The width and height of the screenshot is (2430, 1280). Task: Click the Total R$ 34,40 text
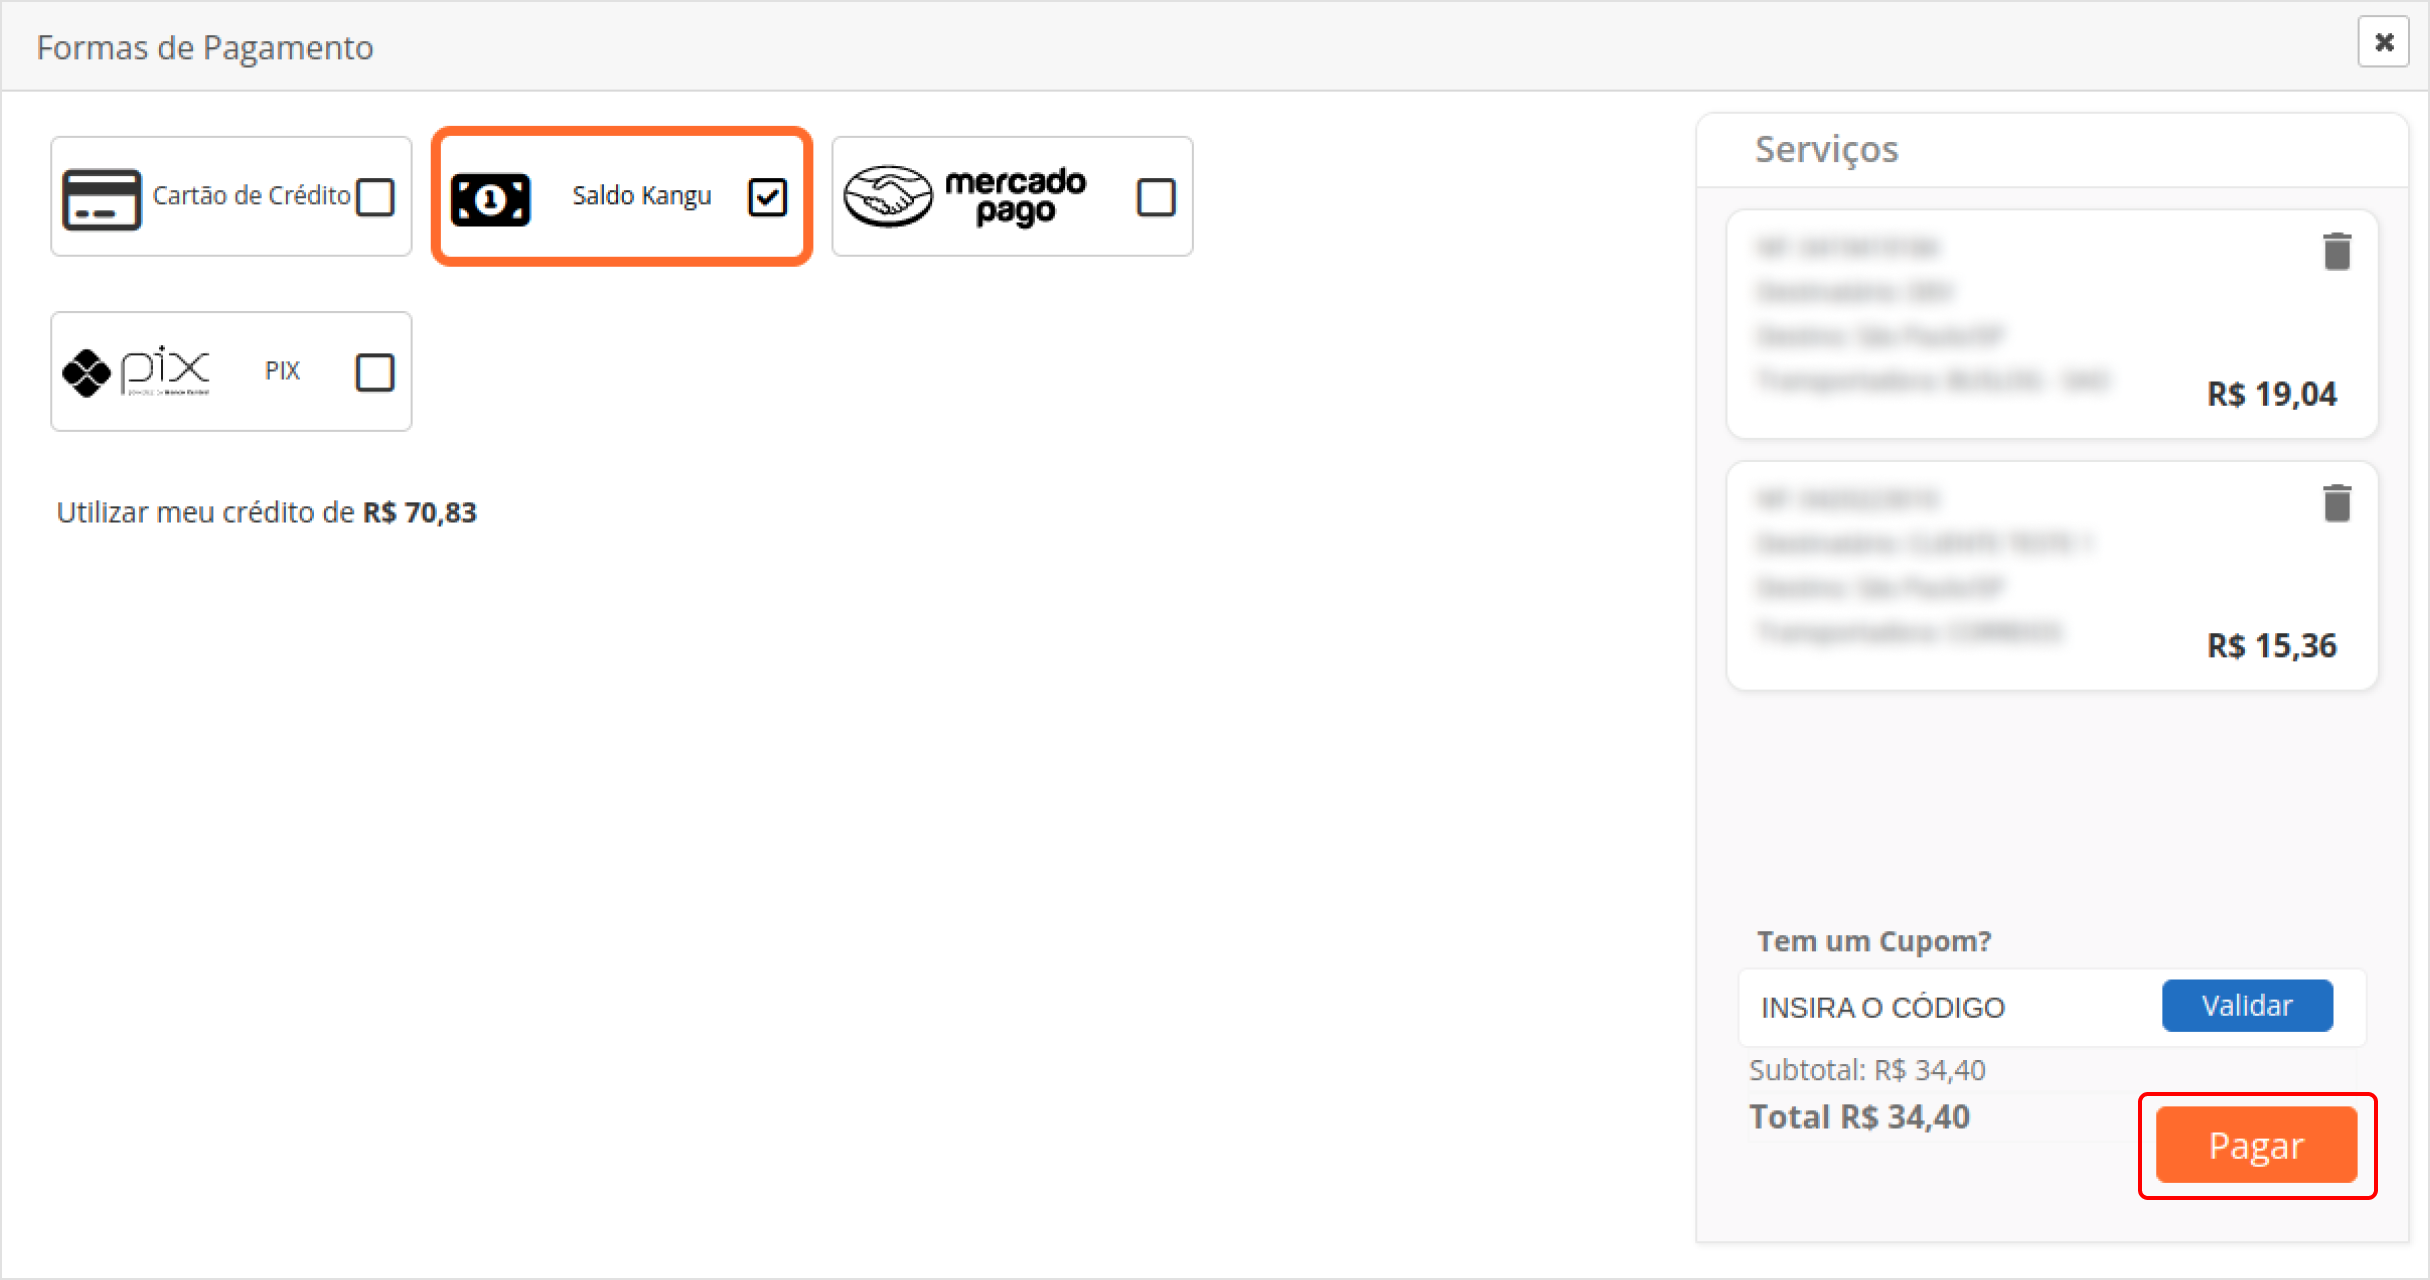(1859, 1117)
